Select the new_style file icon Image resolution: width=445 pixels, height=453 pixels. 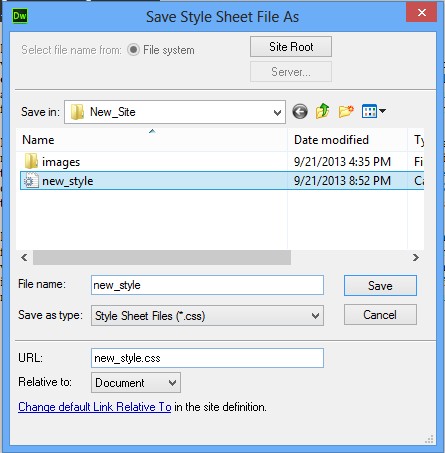(31, 181)
